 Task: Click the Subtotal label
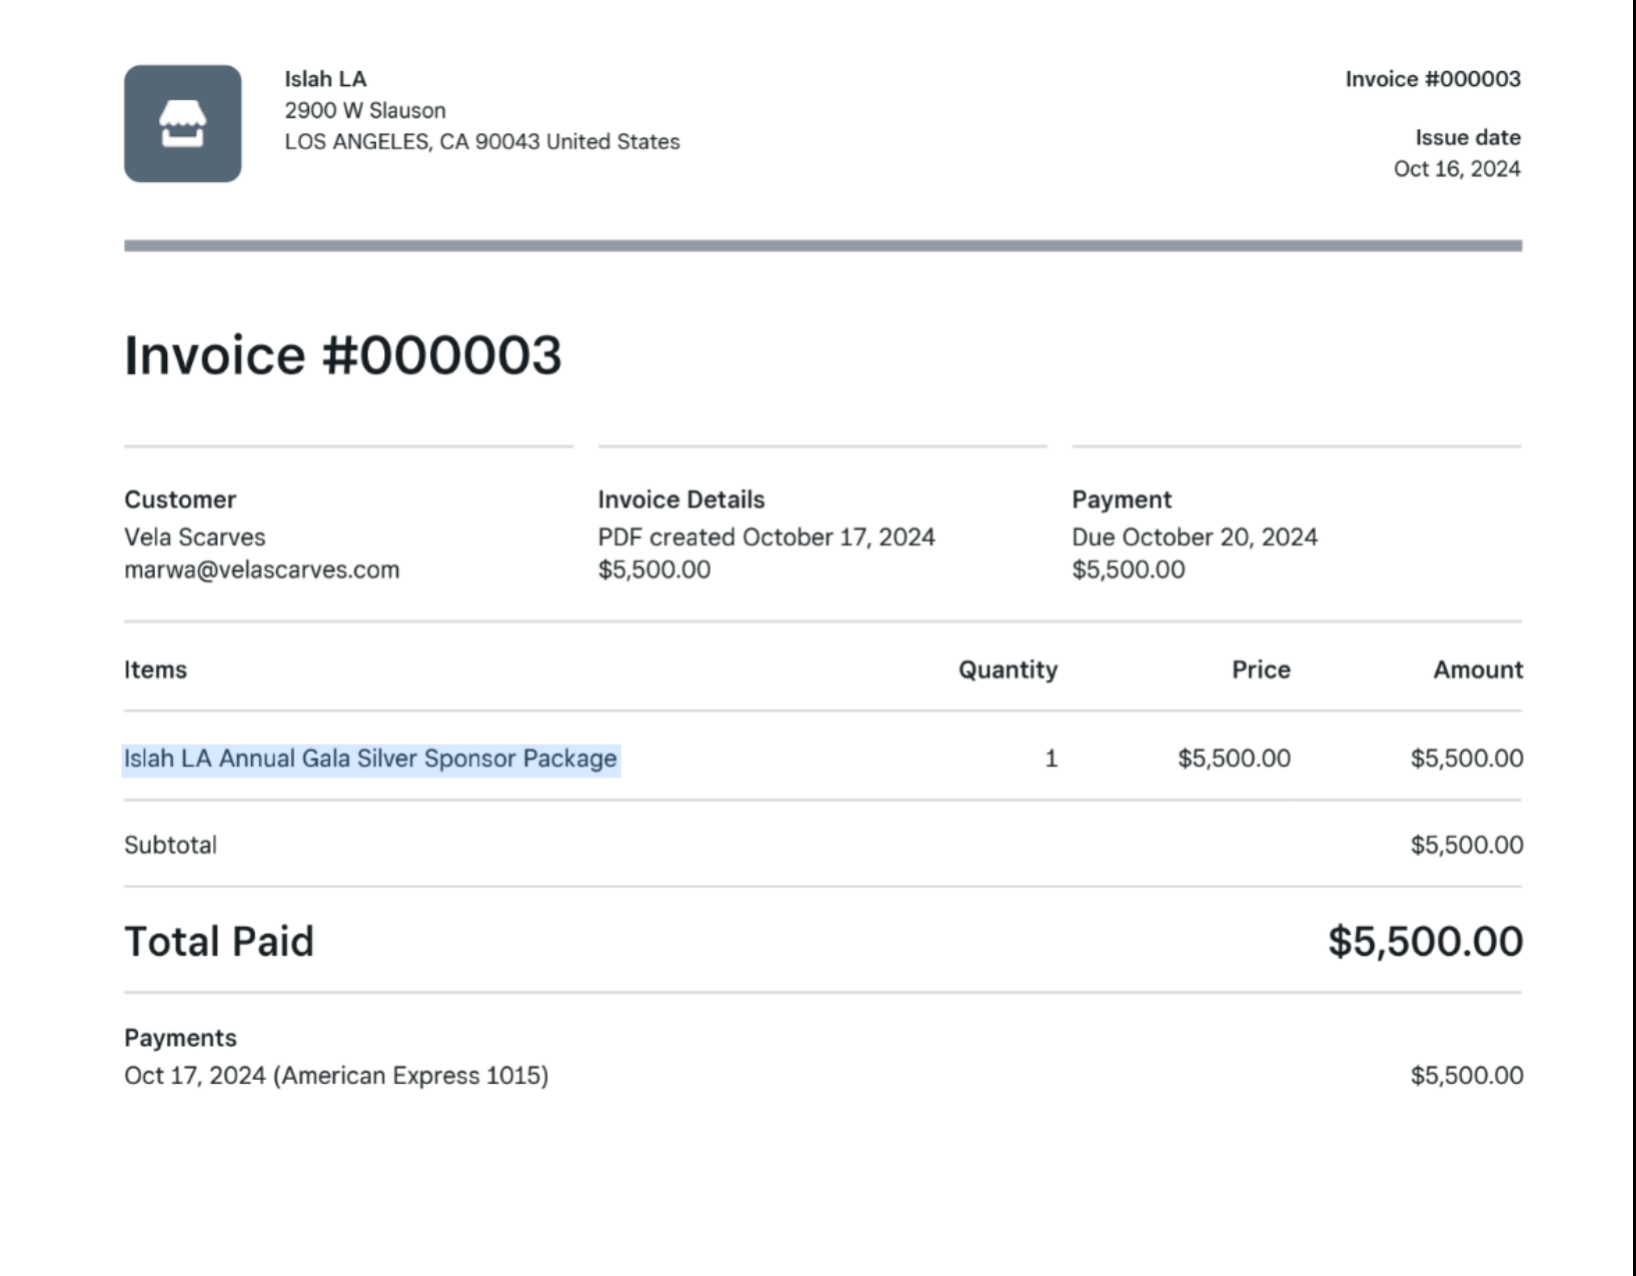[170, 845]
